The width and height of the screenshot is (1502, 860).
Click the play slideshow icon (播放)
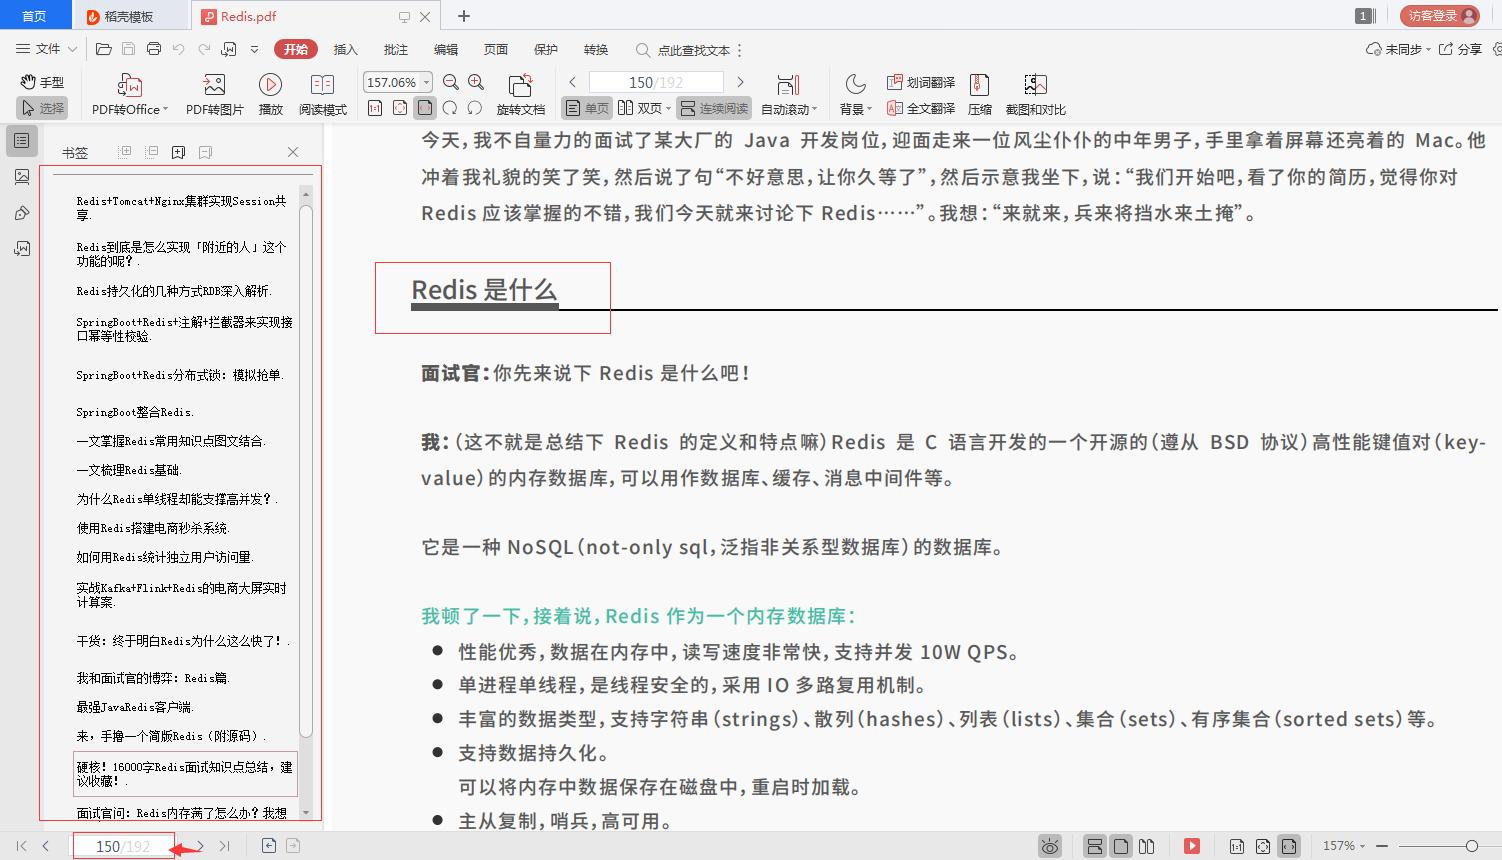click(269, 93)
